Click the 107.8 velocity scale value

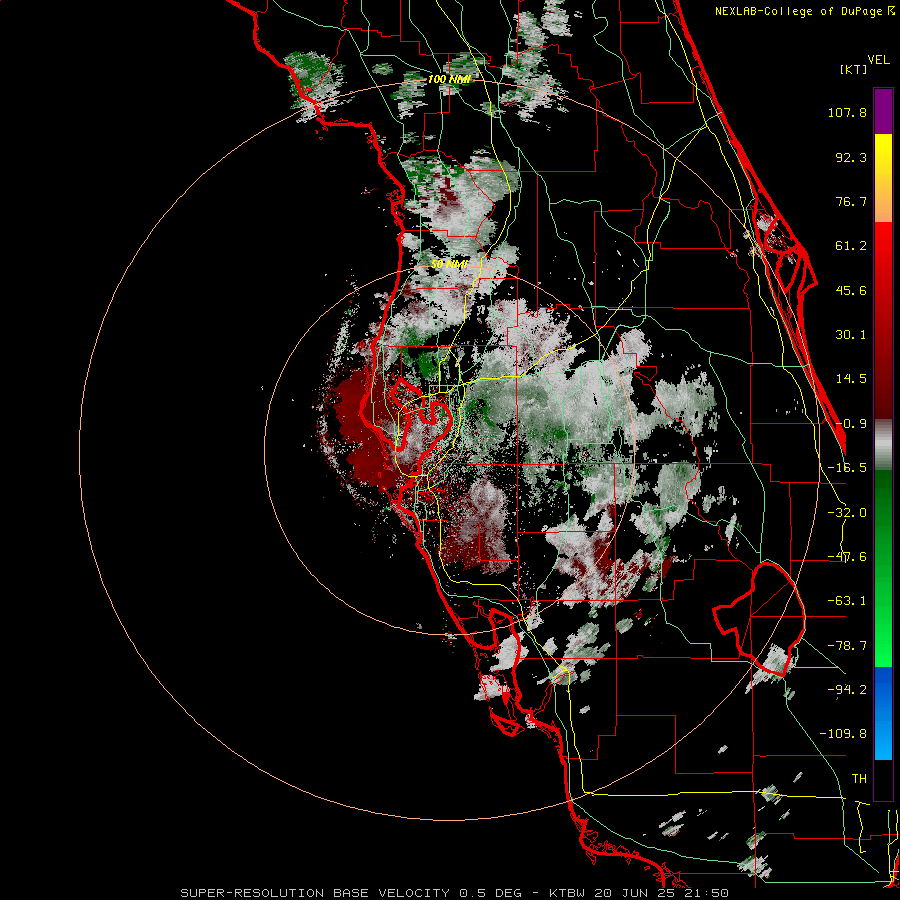(847, 112)
